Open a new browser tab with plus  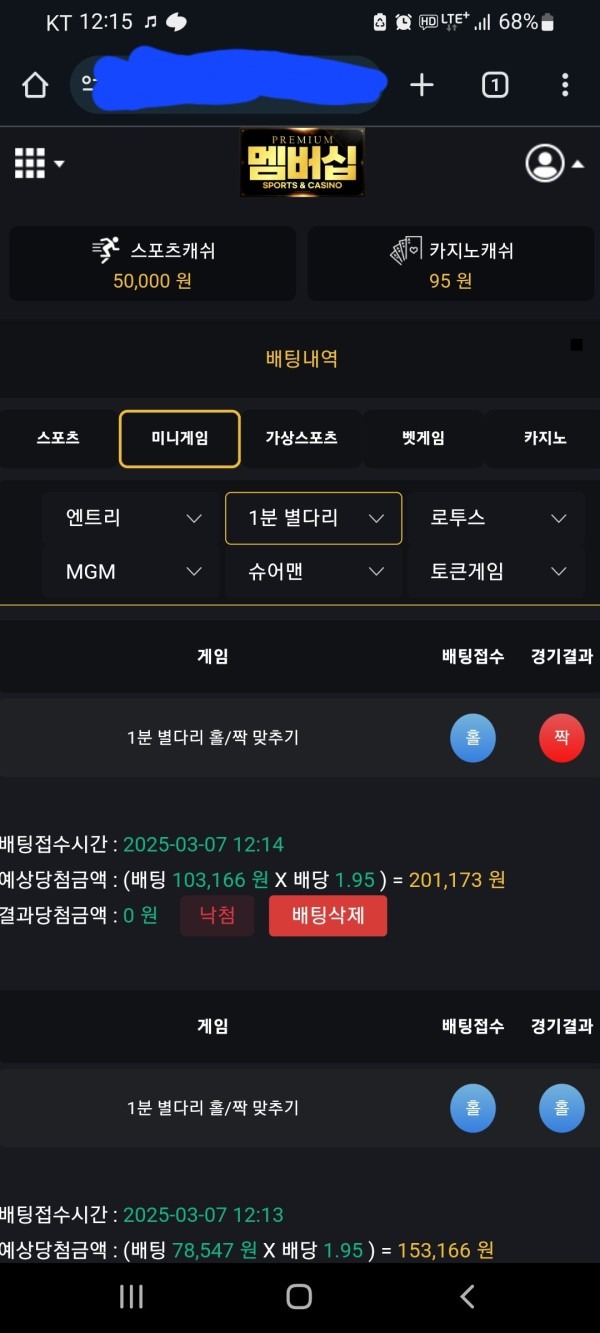[x=421, y=85]
